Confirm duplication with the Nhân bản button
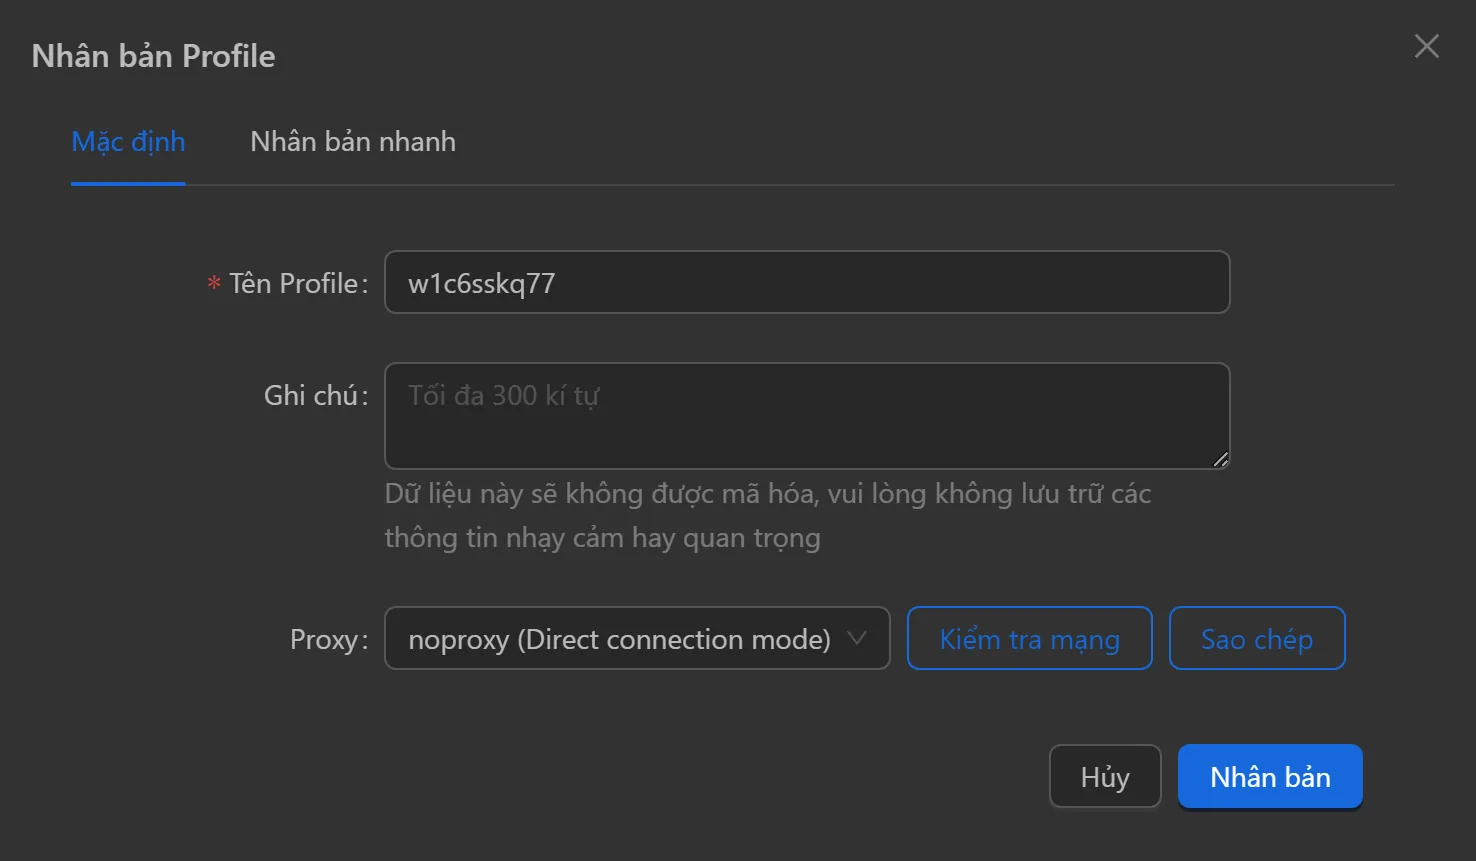The height and width of the screenshot is (861, 1476). tap(1269, 776)
